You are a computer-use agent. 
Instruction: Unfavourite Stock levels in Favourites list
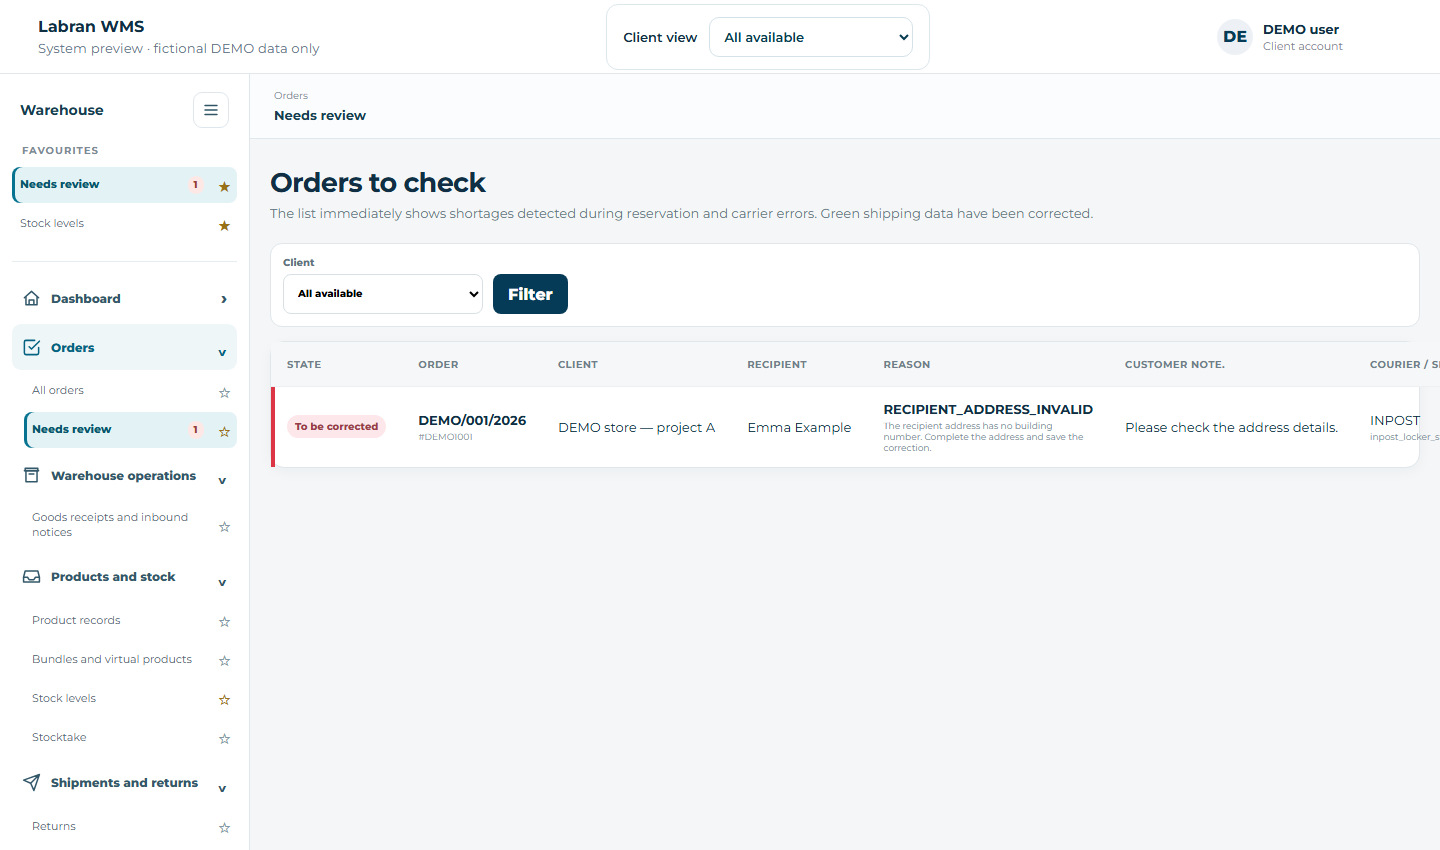pos(224,225)
